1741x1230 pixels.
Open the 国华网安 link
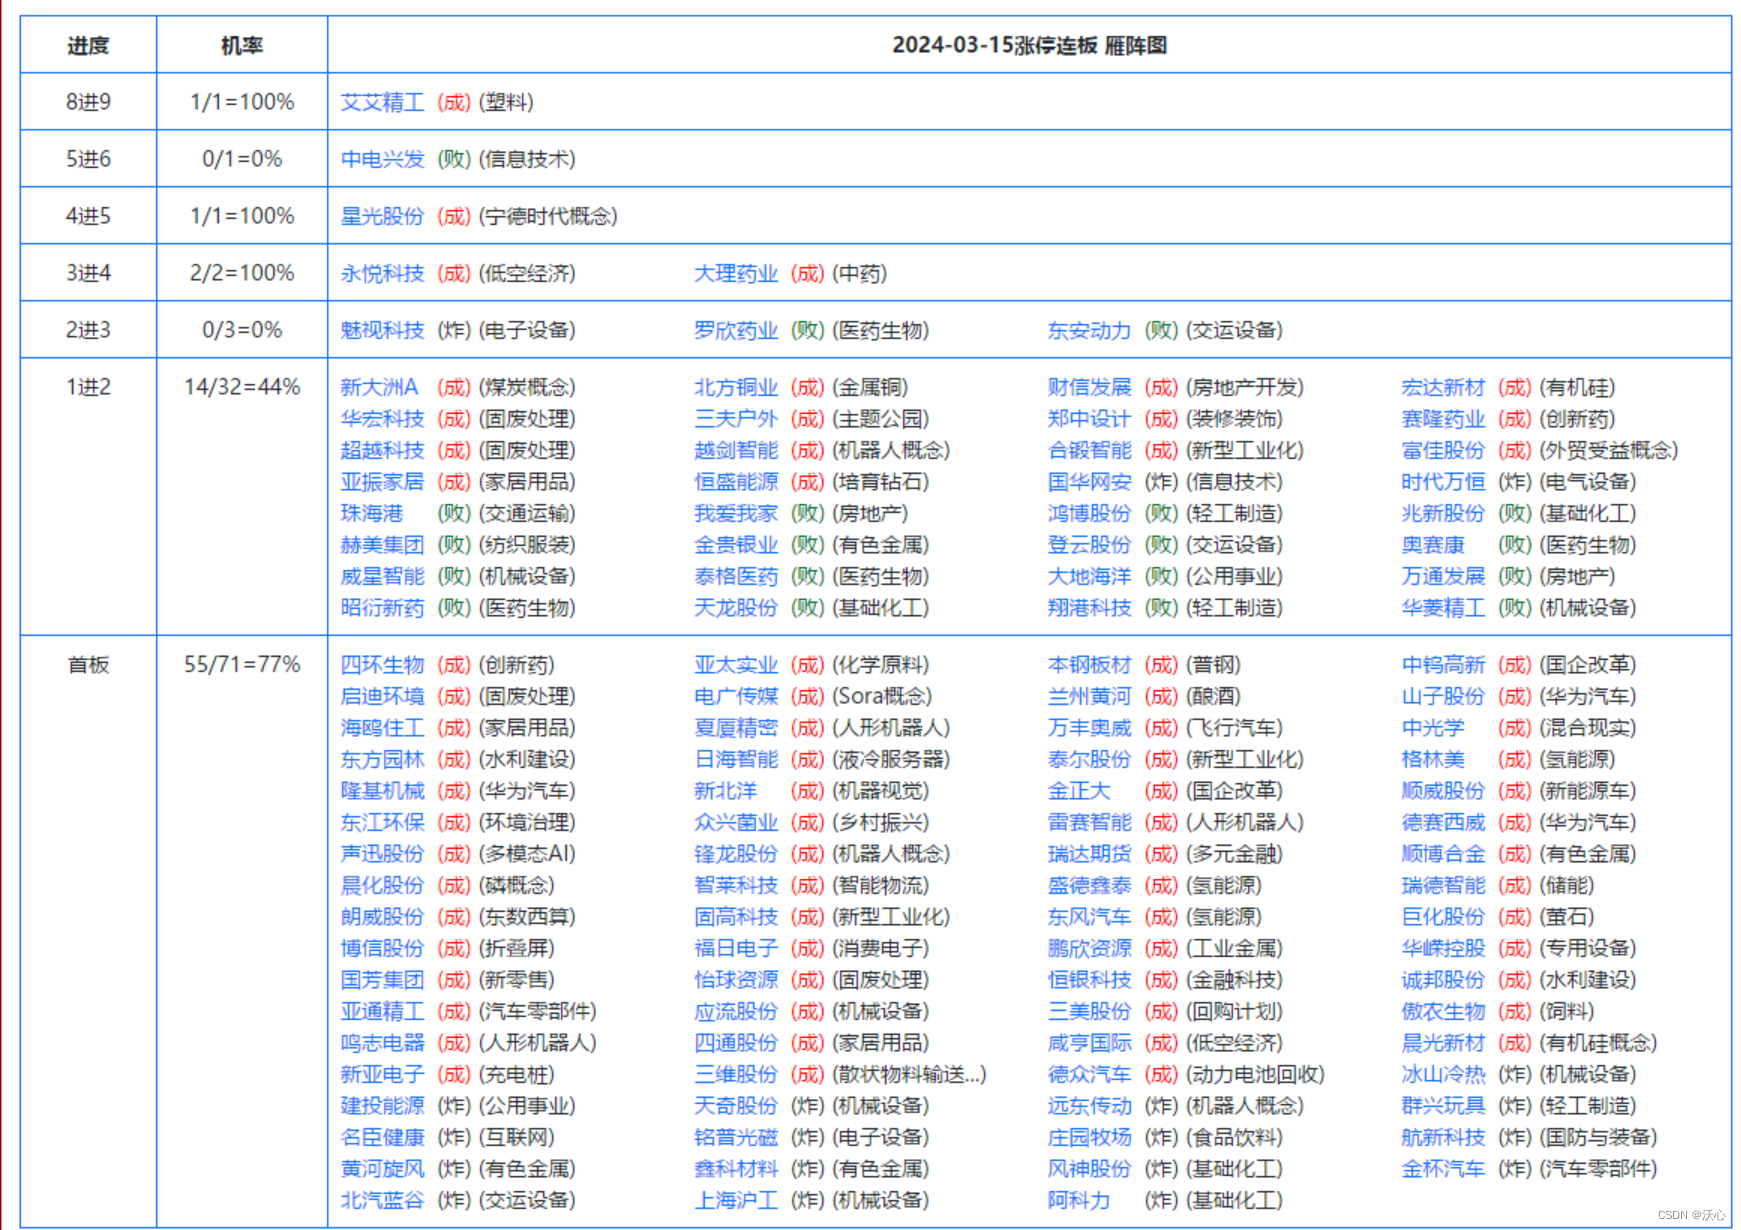tap(1089, 481)
